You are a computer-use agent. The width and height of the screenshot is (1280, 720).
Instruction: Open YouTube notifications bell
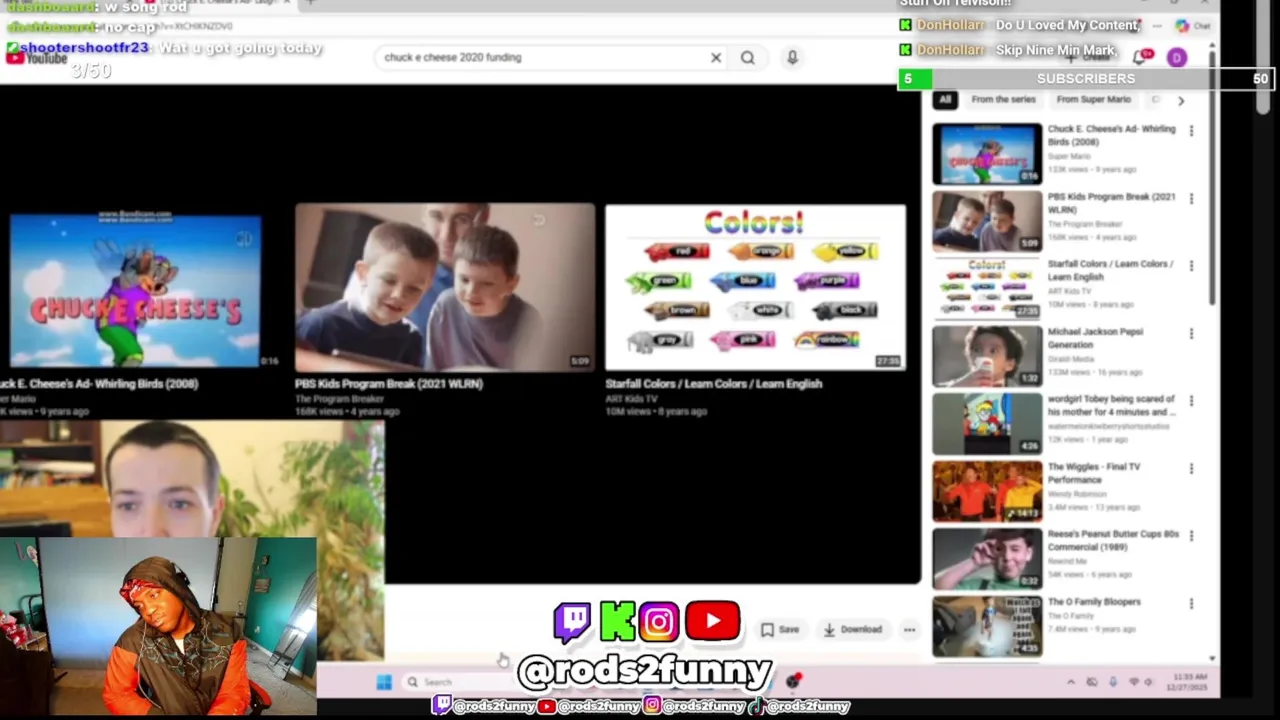pyautogui.click(x=1141, y=58)
